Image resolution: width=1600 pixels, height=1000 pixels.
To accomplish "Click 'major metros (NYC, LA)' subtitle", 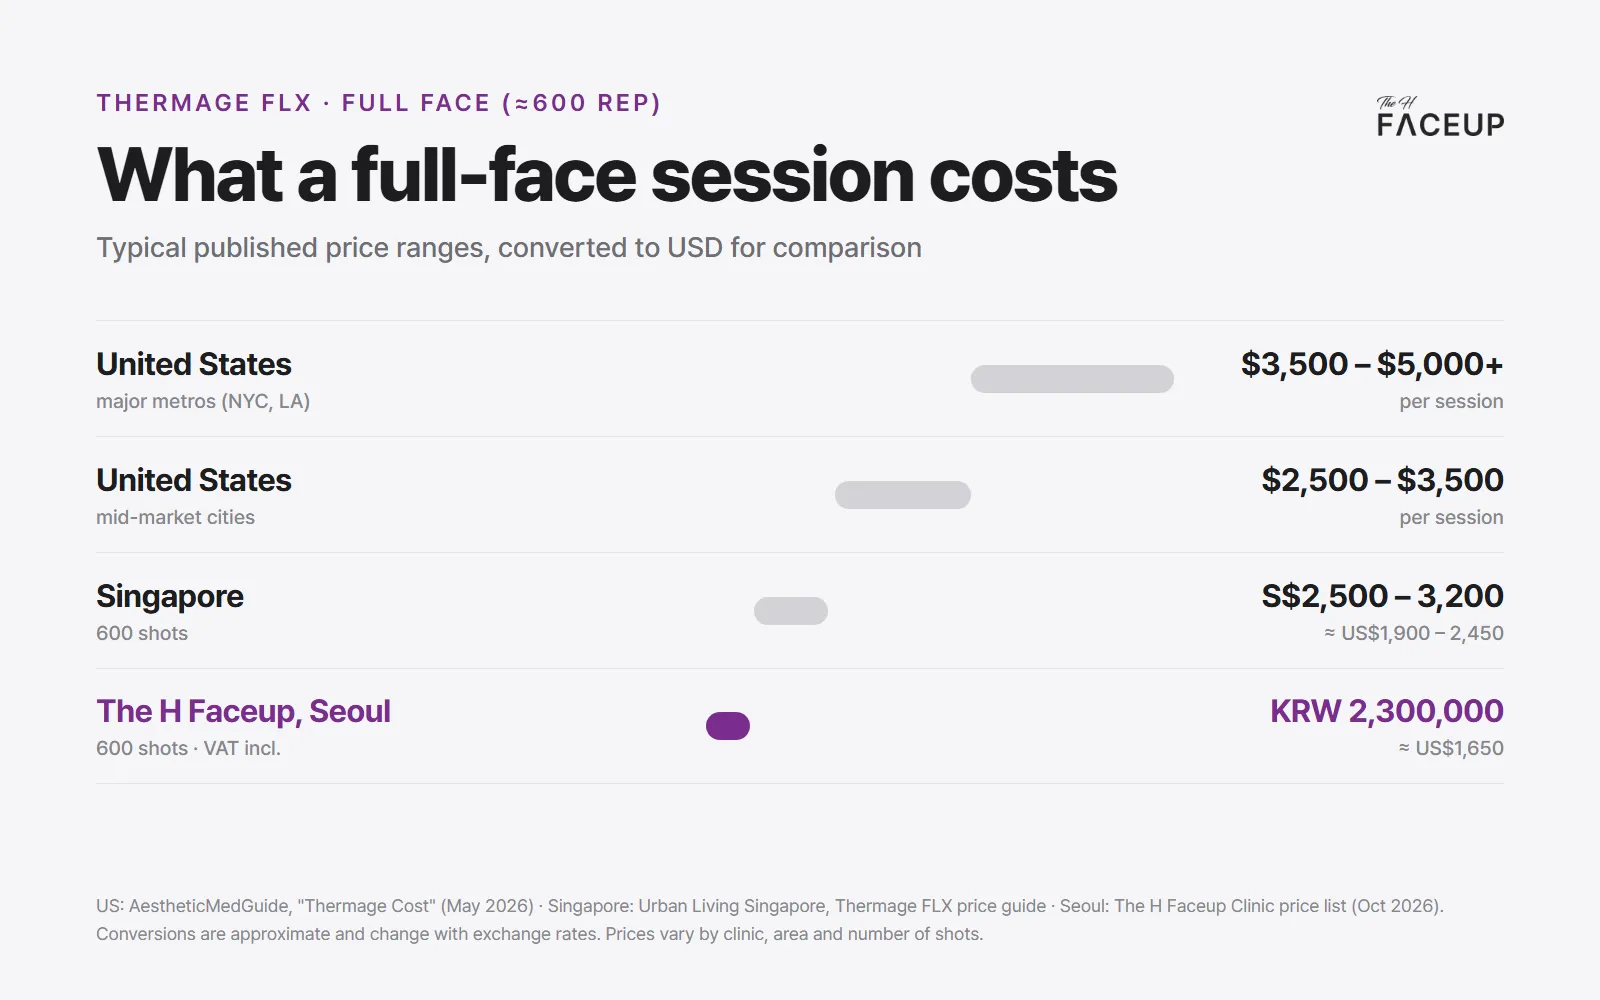I will (x=203, y=401).
